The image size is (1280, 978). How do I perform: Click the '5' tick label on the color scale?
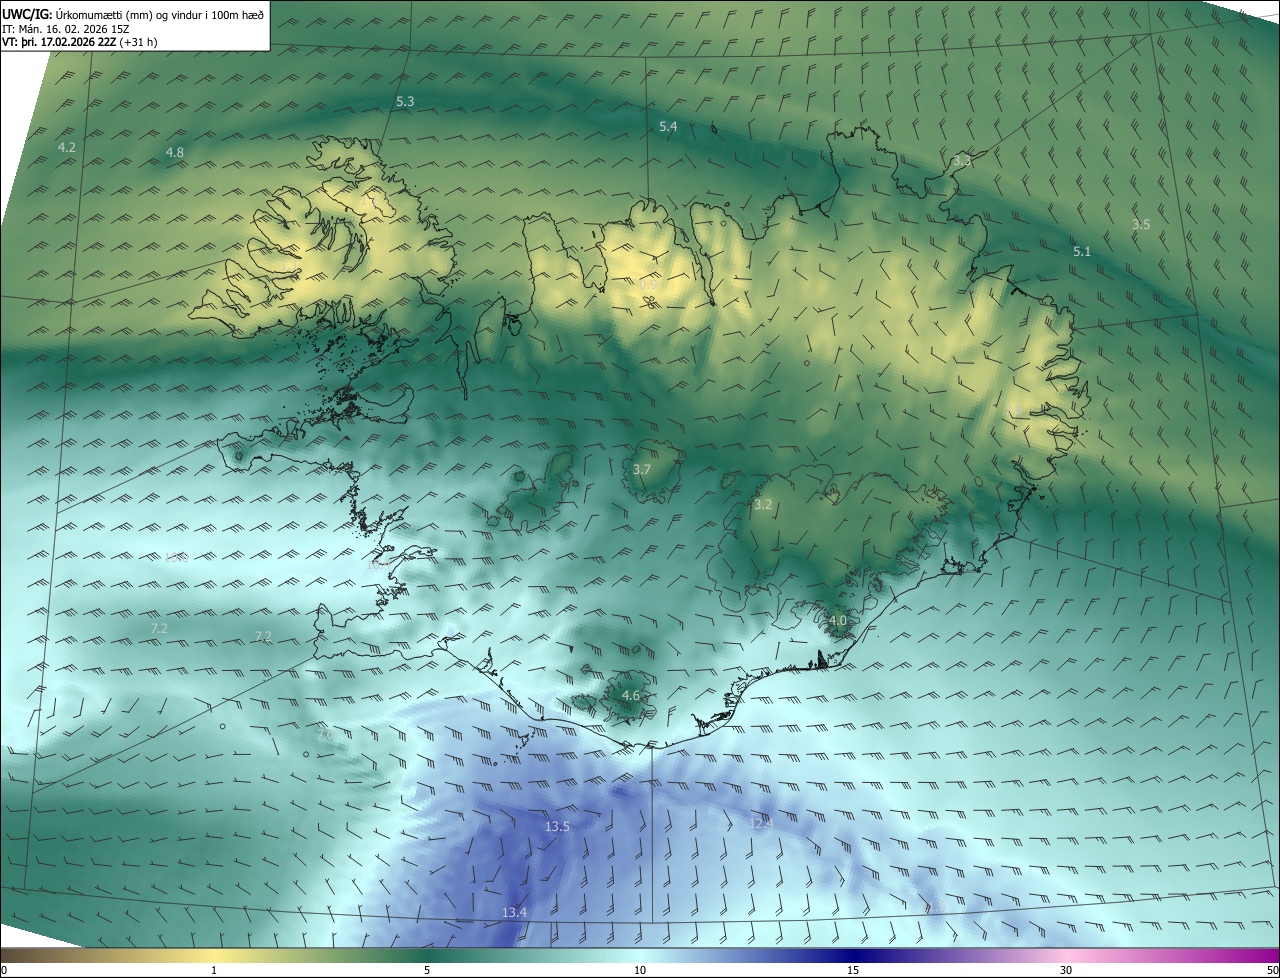427,971
